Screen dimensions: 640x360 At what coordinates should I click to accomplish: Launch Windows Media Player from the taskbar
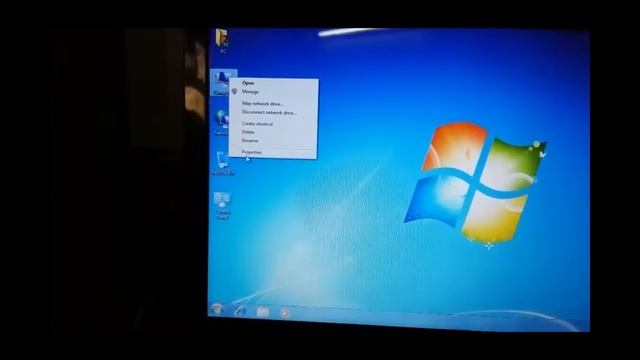pos(284,313)
